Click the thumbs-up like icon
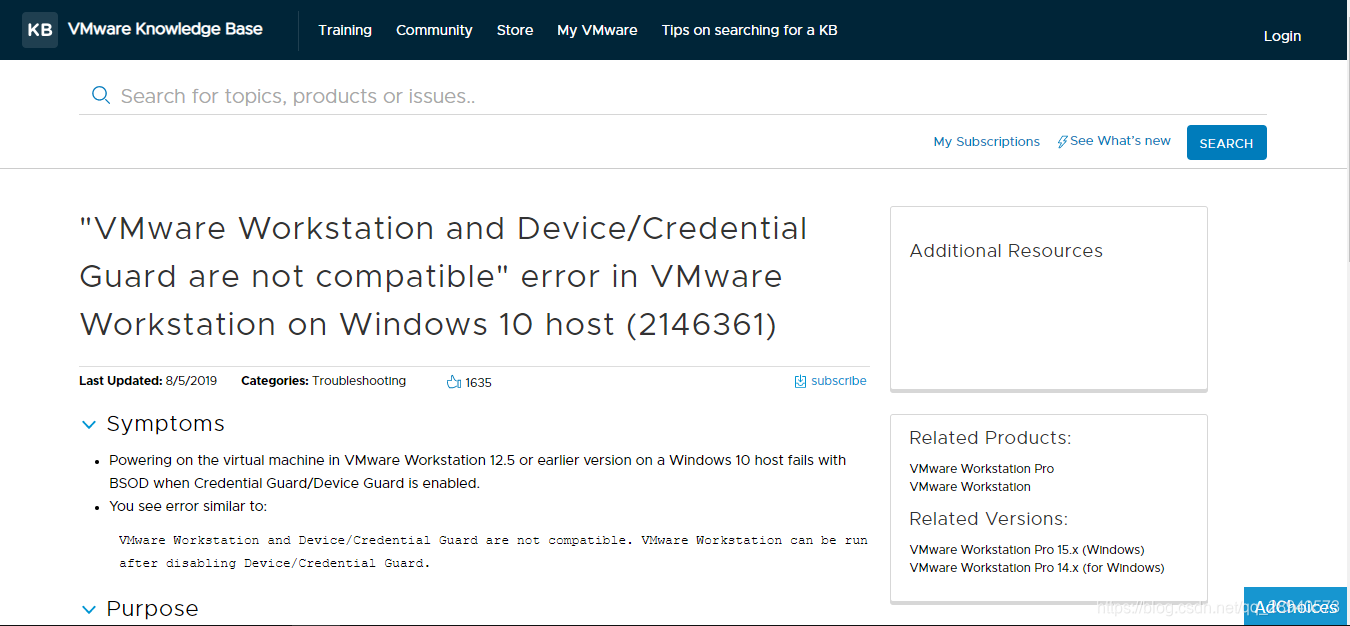 [453, 382]
